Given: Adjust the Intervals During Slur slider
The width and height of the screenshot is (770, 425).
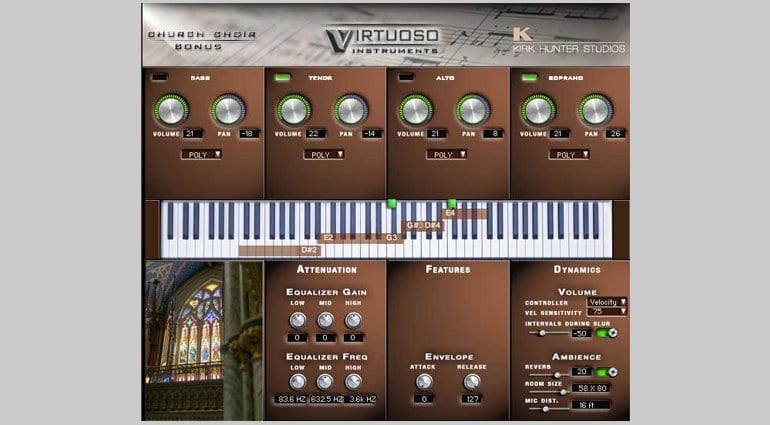Looking at the screenshot, I should coord(549,333).
